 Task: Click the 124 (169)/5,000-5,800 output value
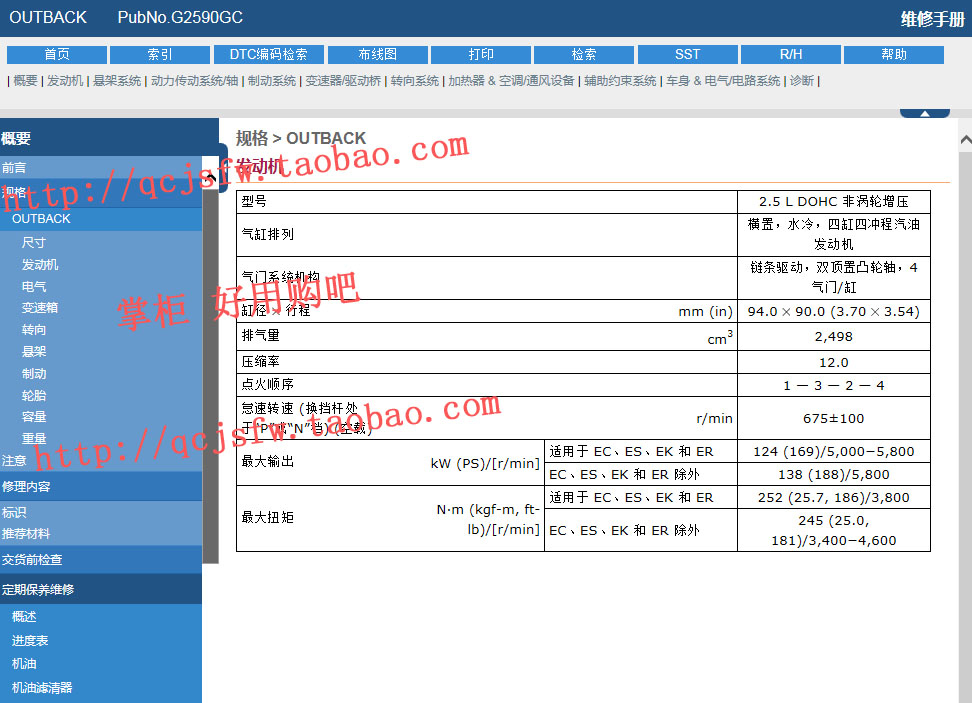(x=834, y=451)
